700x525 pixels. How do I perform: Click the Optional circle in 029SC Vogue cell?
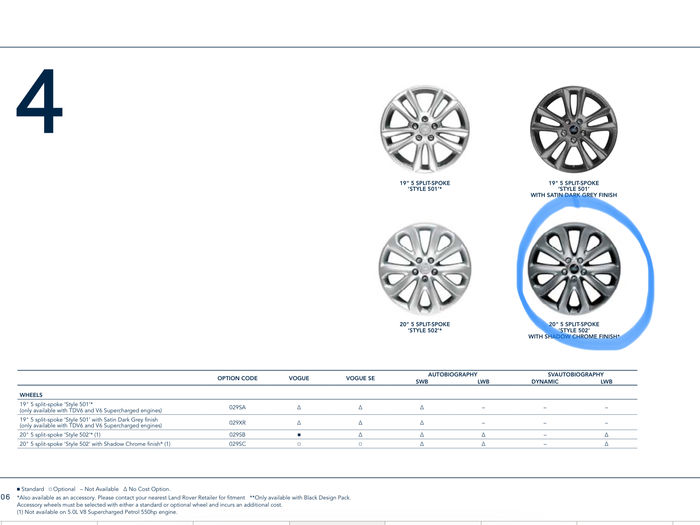pyautogui.click(x=299, y=444)
